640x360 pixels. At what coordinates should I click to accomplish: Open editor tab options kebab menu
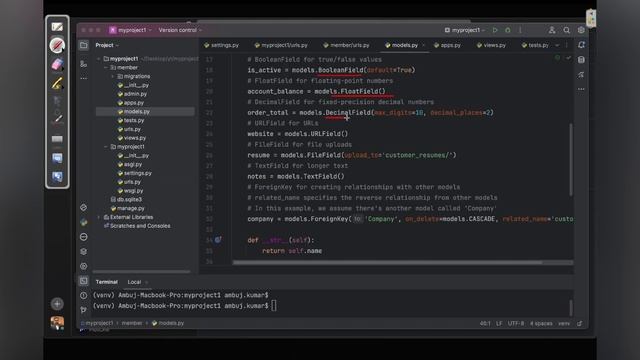[567, 45]
